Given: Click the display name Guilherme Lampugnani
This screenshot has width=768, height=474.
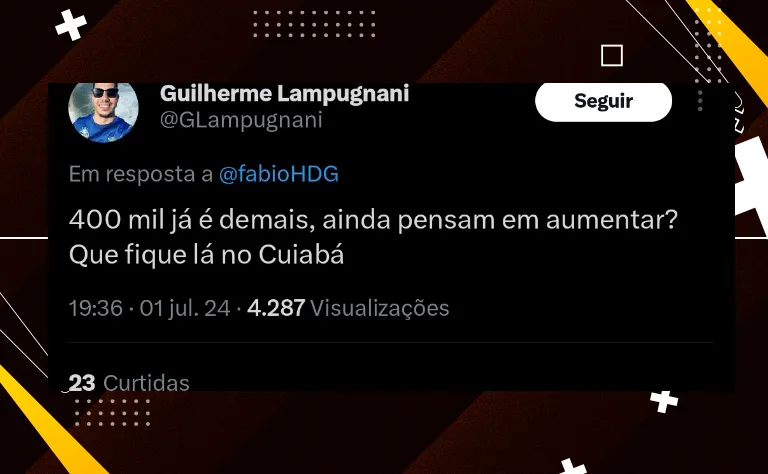Looking at the screenshot, I should coord(284,94).
